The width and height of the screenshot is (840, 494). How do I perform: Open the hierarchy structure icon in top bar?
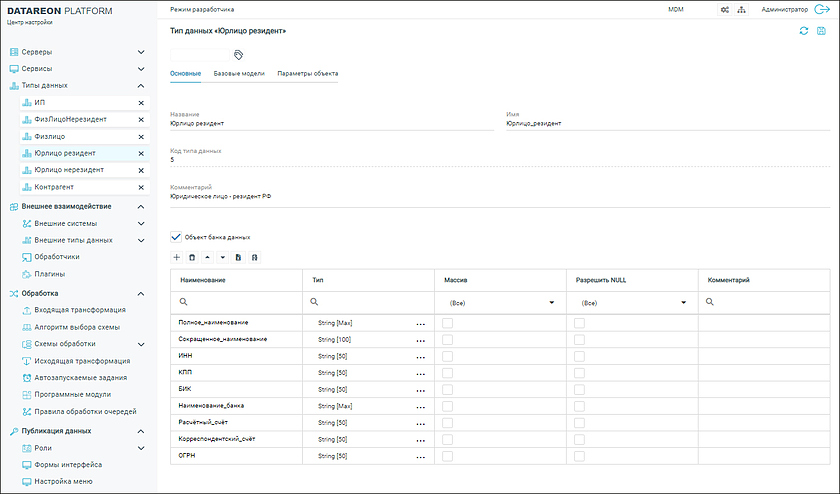(x=741, y=9)
